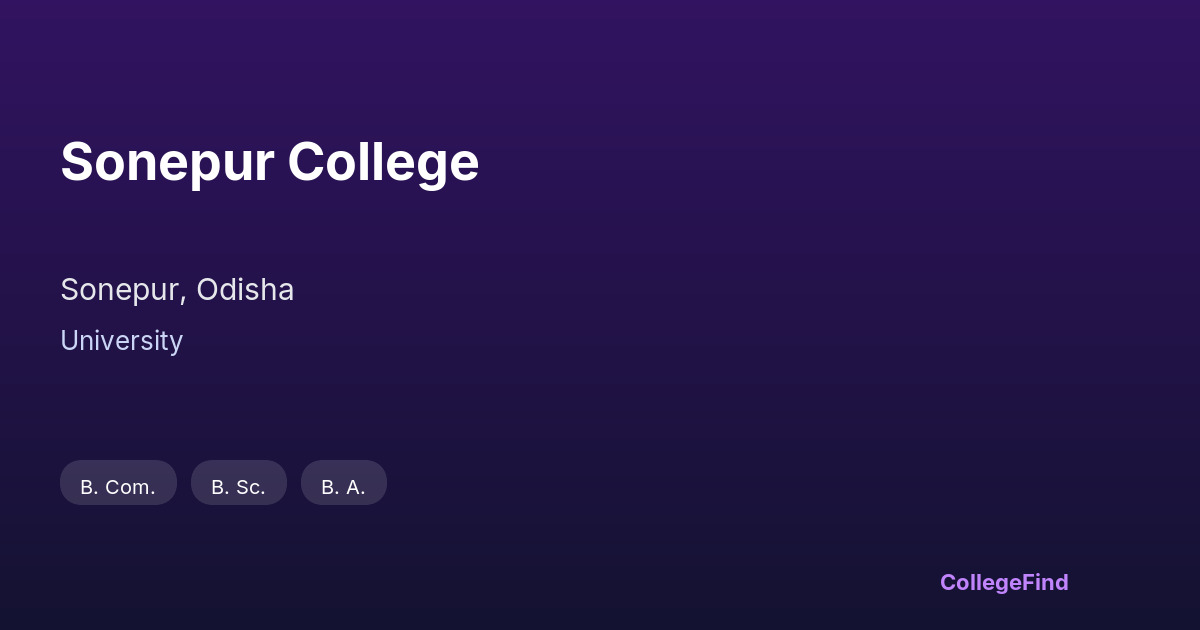Click the A. text inside the last tag
The height and width of the screenshot is (630, 1200).
point(356,487)
